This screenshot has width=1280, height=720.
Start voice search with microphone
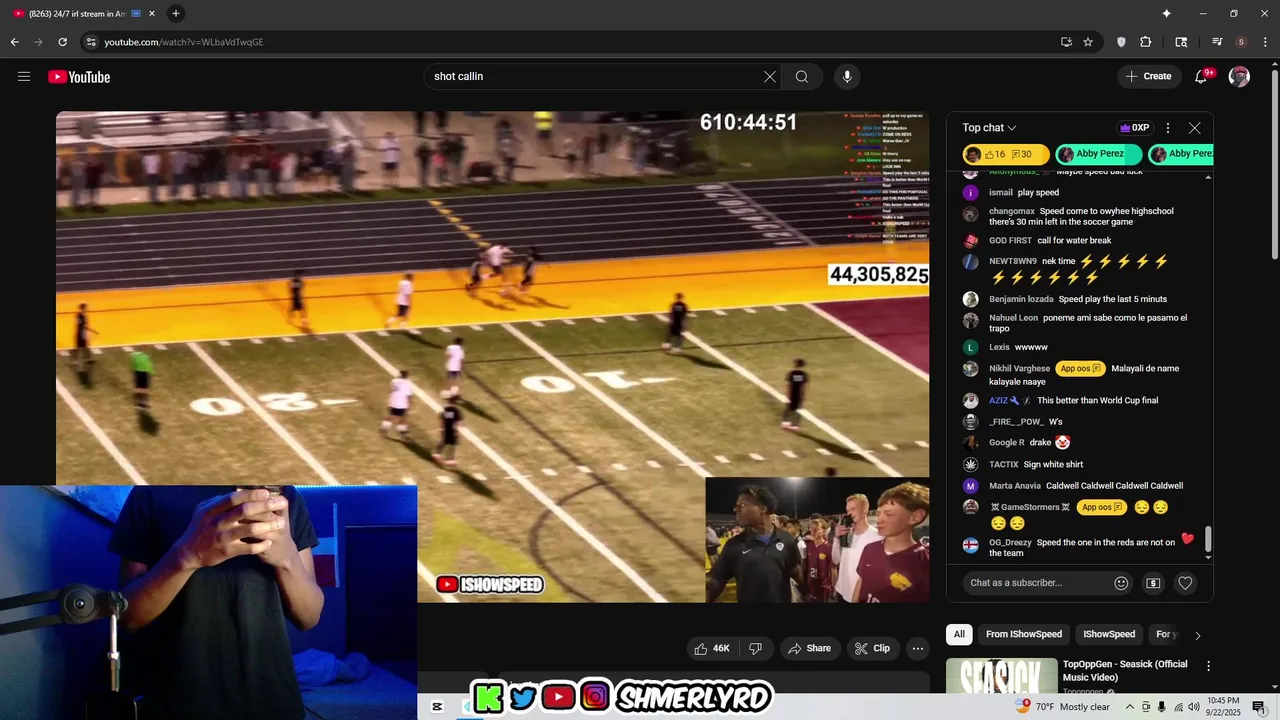click(x=847, y=77)
